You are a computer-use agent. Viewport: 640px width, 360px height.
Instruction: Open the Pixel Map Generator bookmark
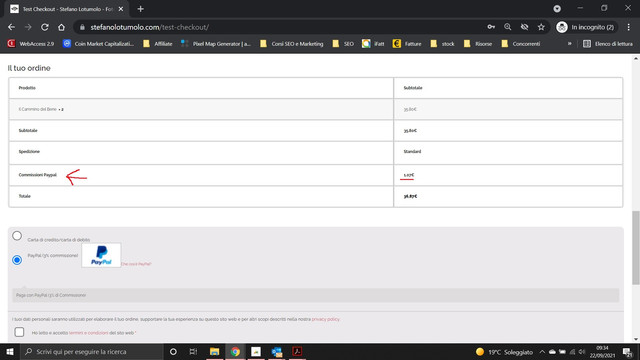216,44
